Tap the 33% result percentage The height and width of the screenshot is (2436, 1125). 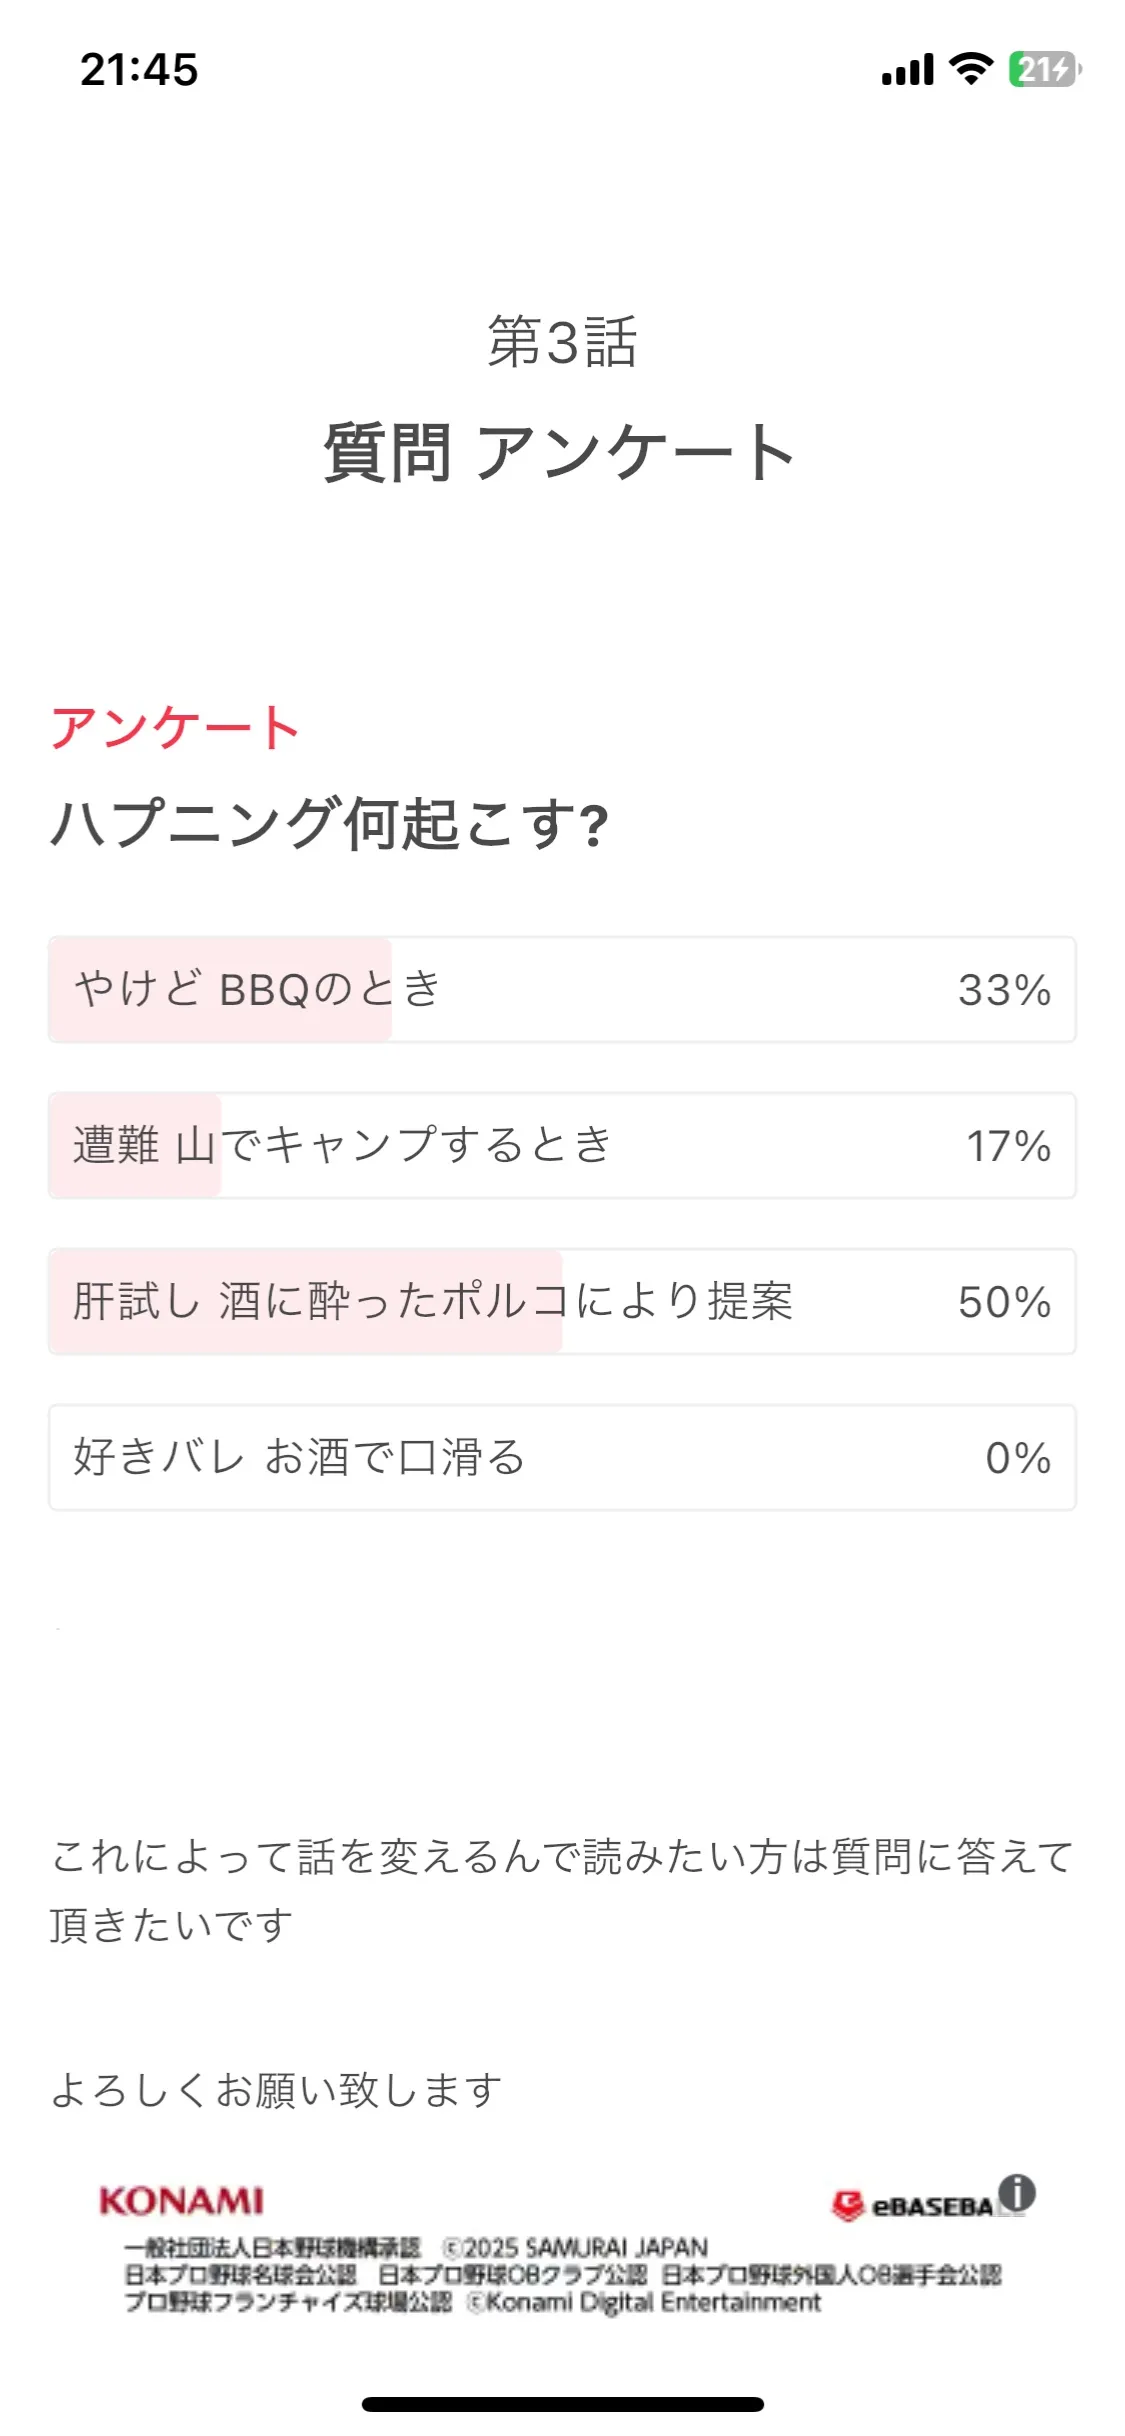click(x=1004, y=990)
